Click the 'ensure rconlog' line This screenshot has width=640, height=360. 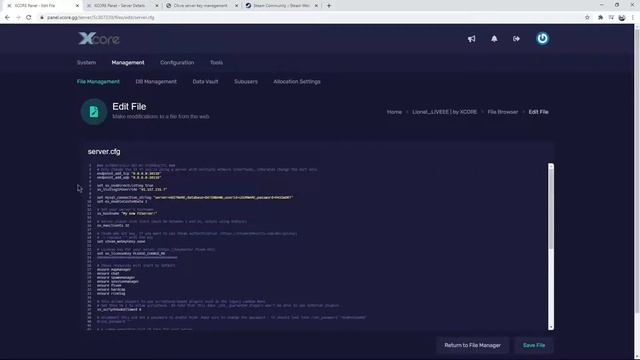[x=111, y=293]
